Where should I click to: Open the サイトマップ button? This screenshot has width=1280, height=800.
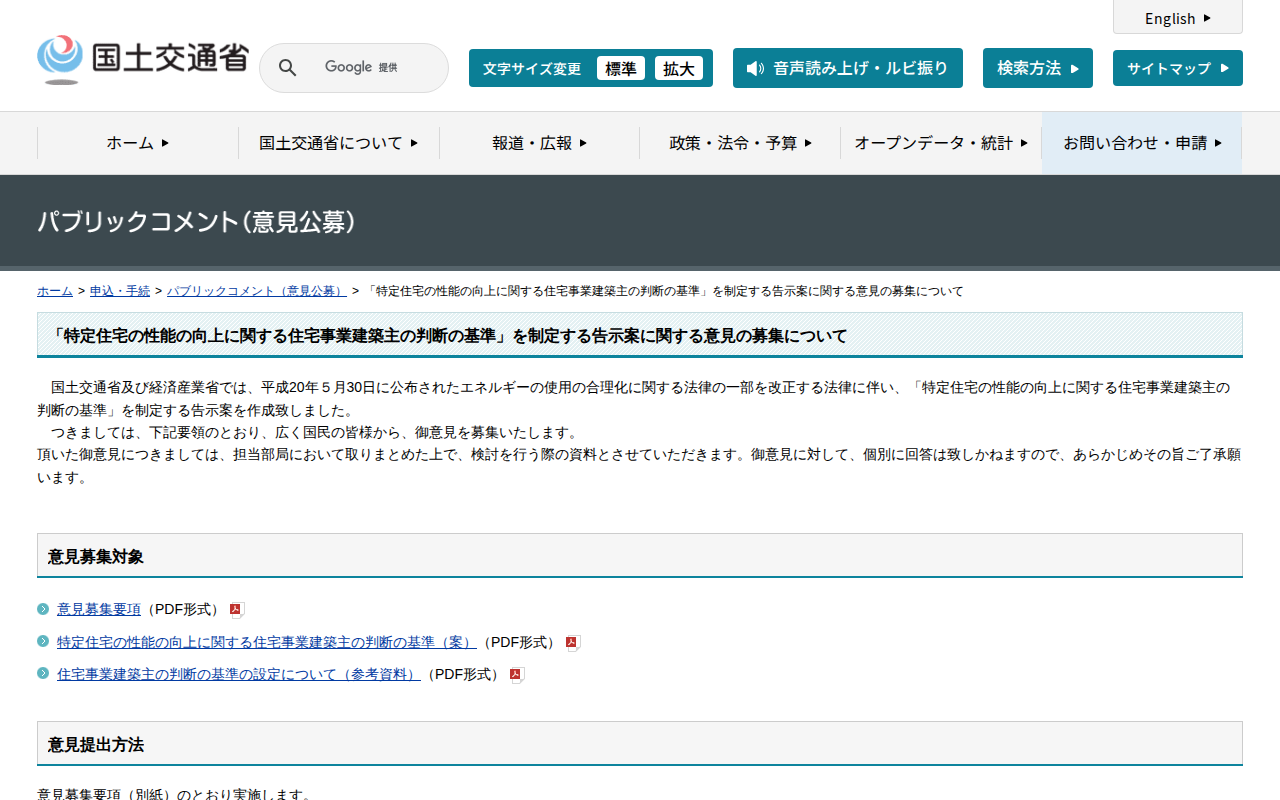[x=1177, y=68]
